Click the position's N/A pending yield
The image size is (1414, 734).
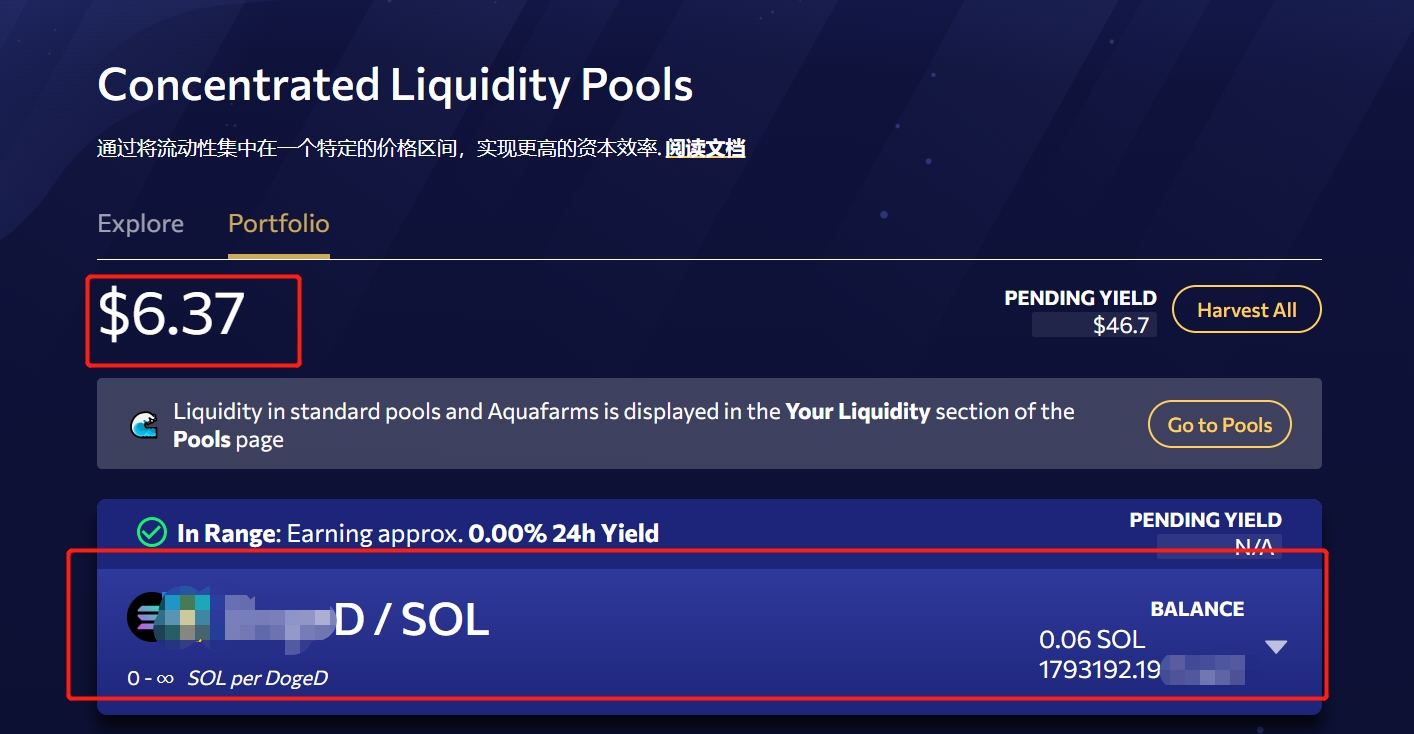tap(1253, 547)
